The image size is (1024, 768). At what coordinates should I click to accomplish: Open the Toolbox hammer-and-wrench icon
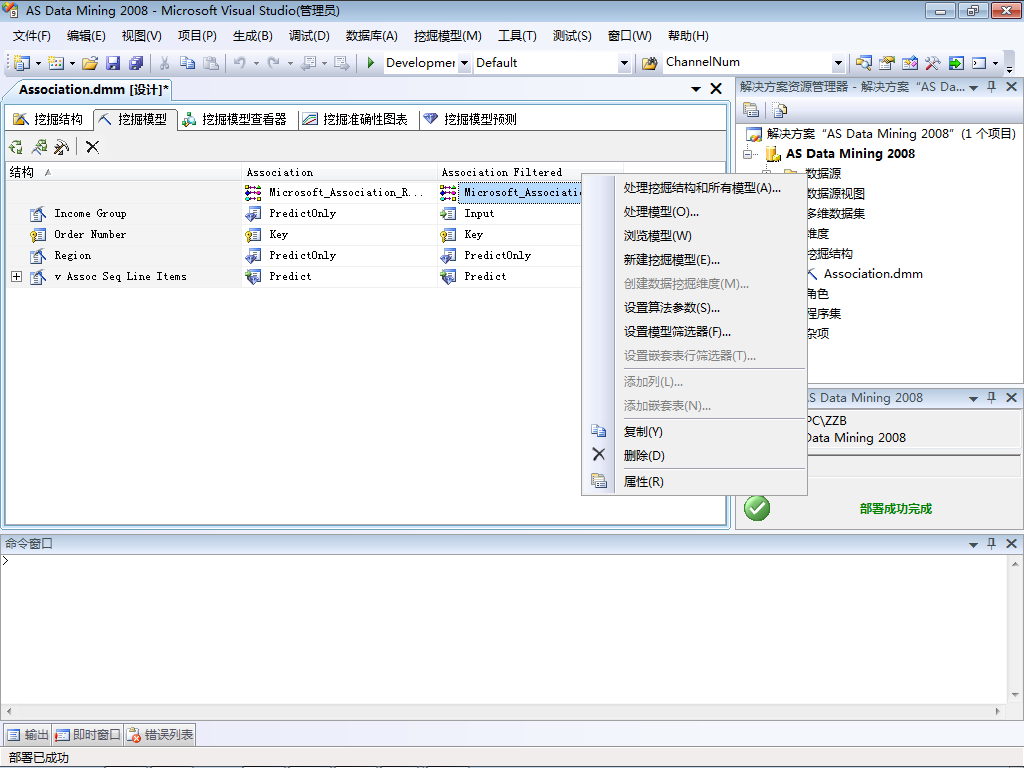[933, 63]
